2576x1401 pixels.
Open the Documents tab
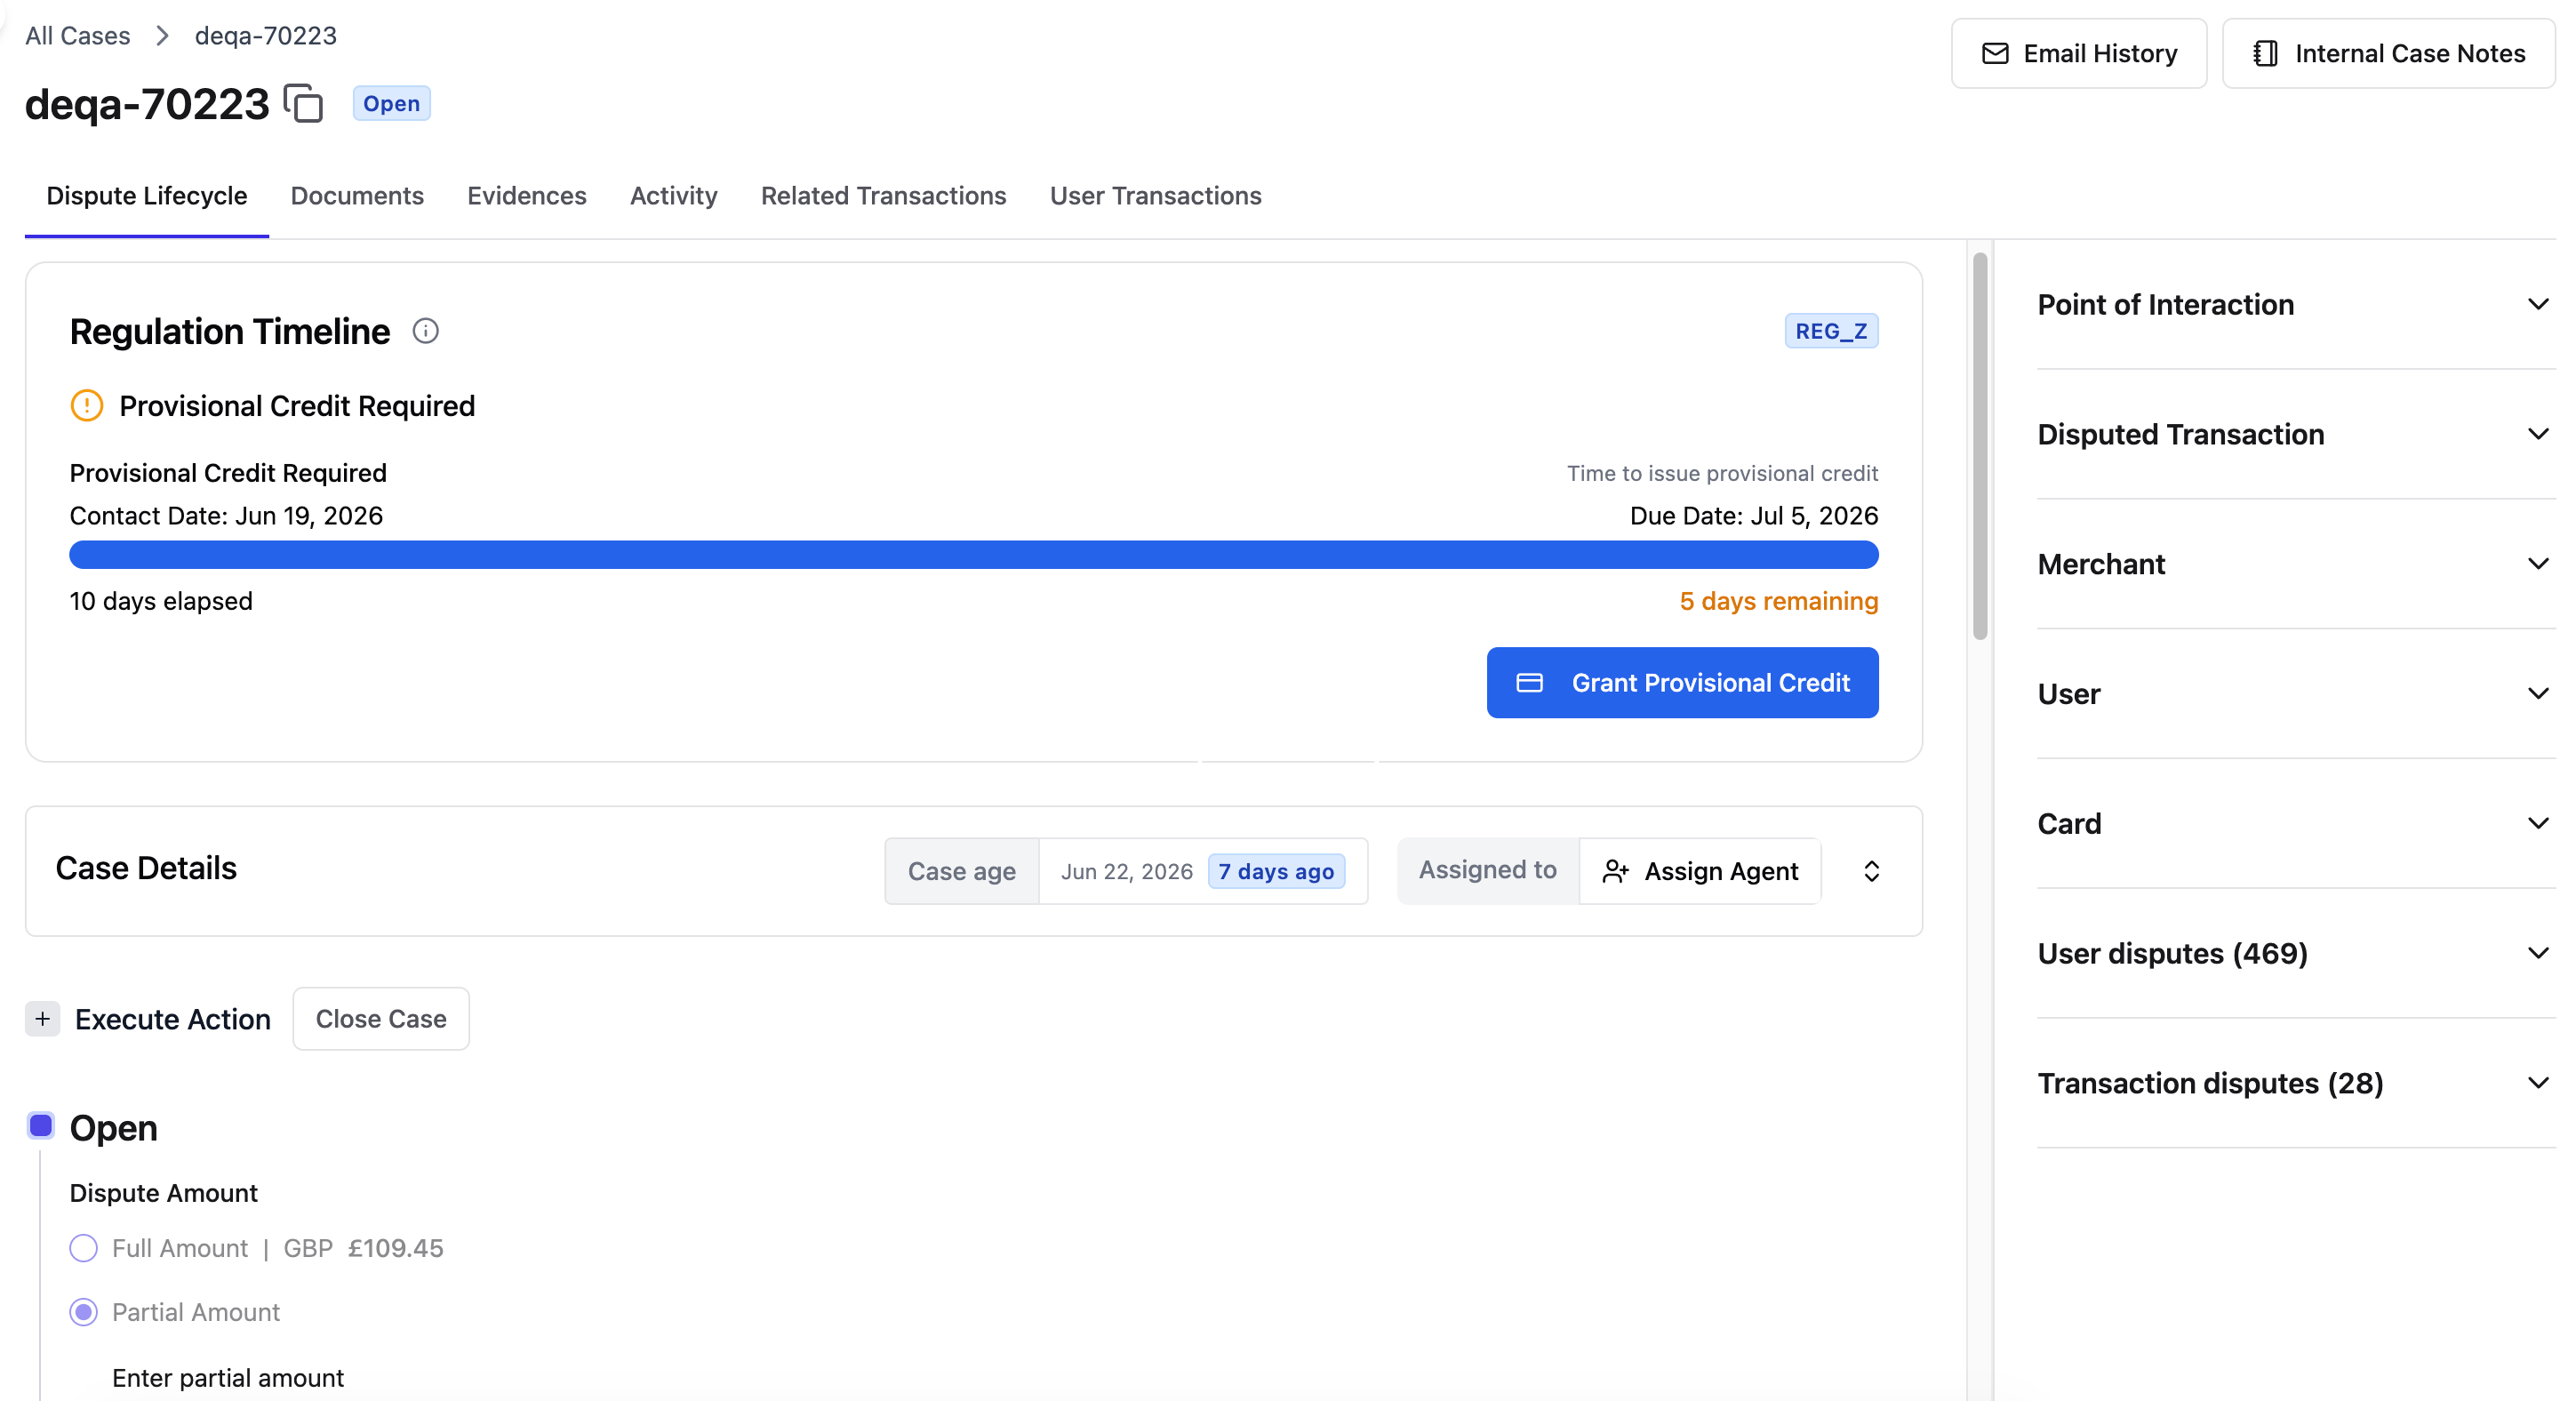pyautogui.click(x=357, y=196)
